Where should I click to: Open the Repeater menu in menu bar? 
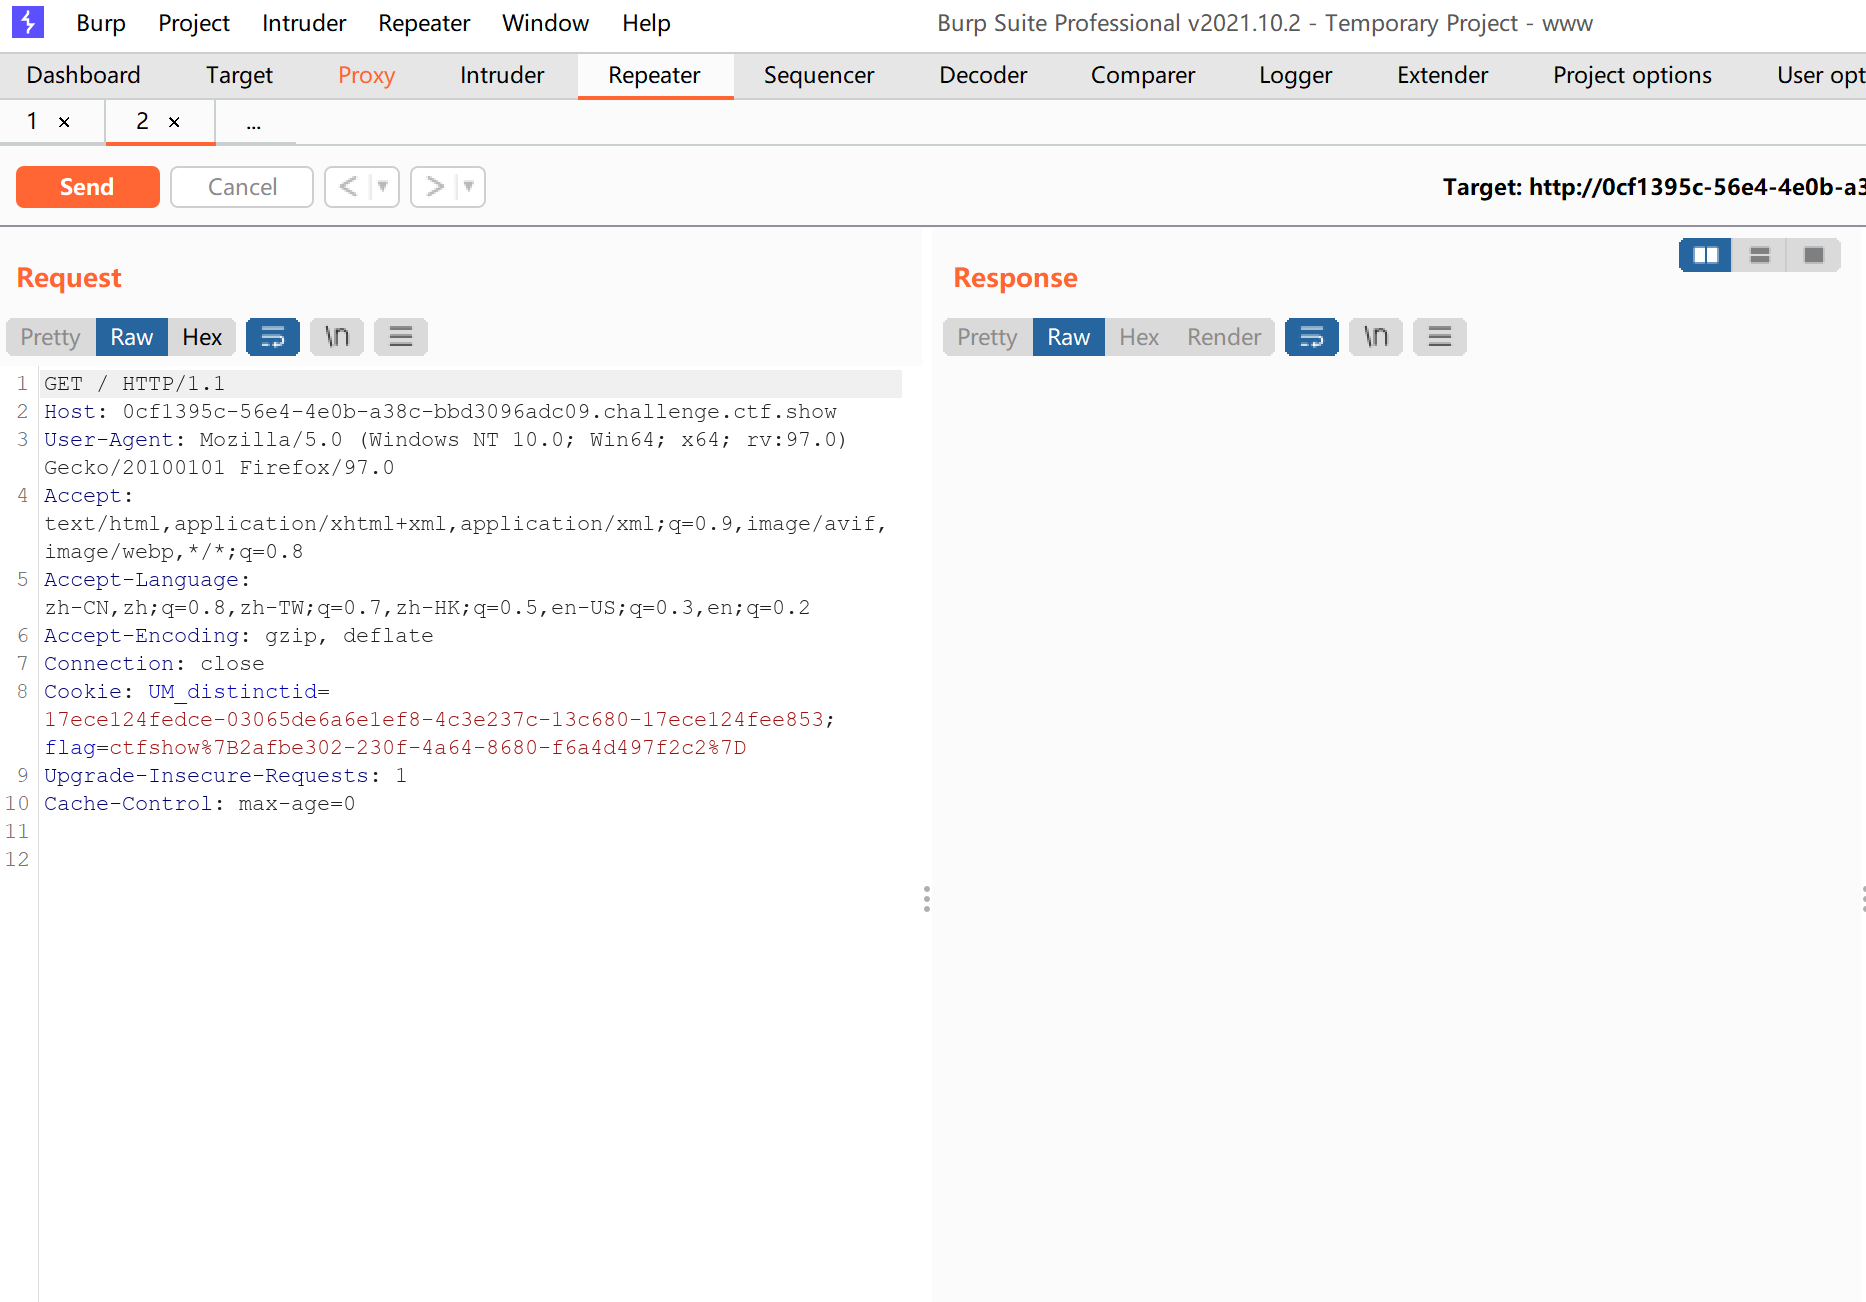tap(424, 23)
